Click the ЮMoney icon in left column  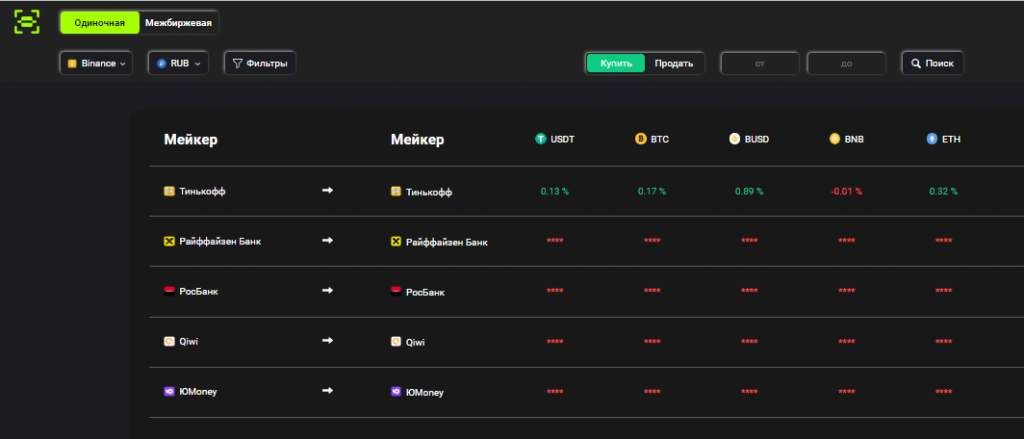[x=169, y=391]
